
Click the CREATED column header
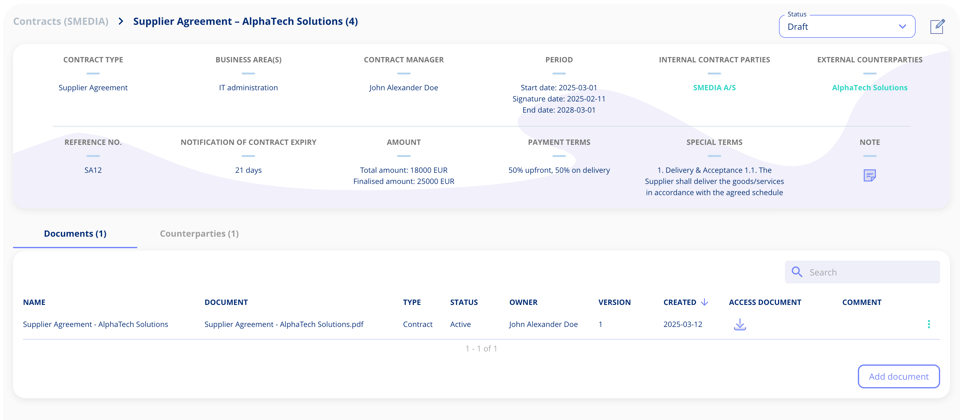[680, 302]
